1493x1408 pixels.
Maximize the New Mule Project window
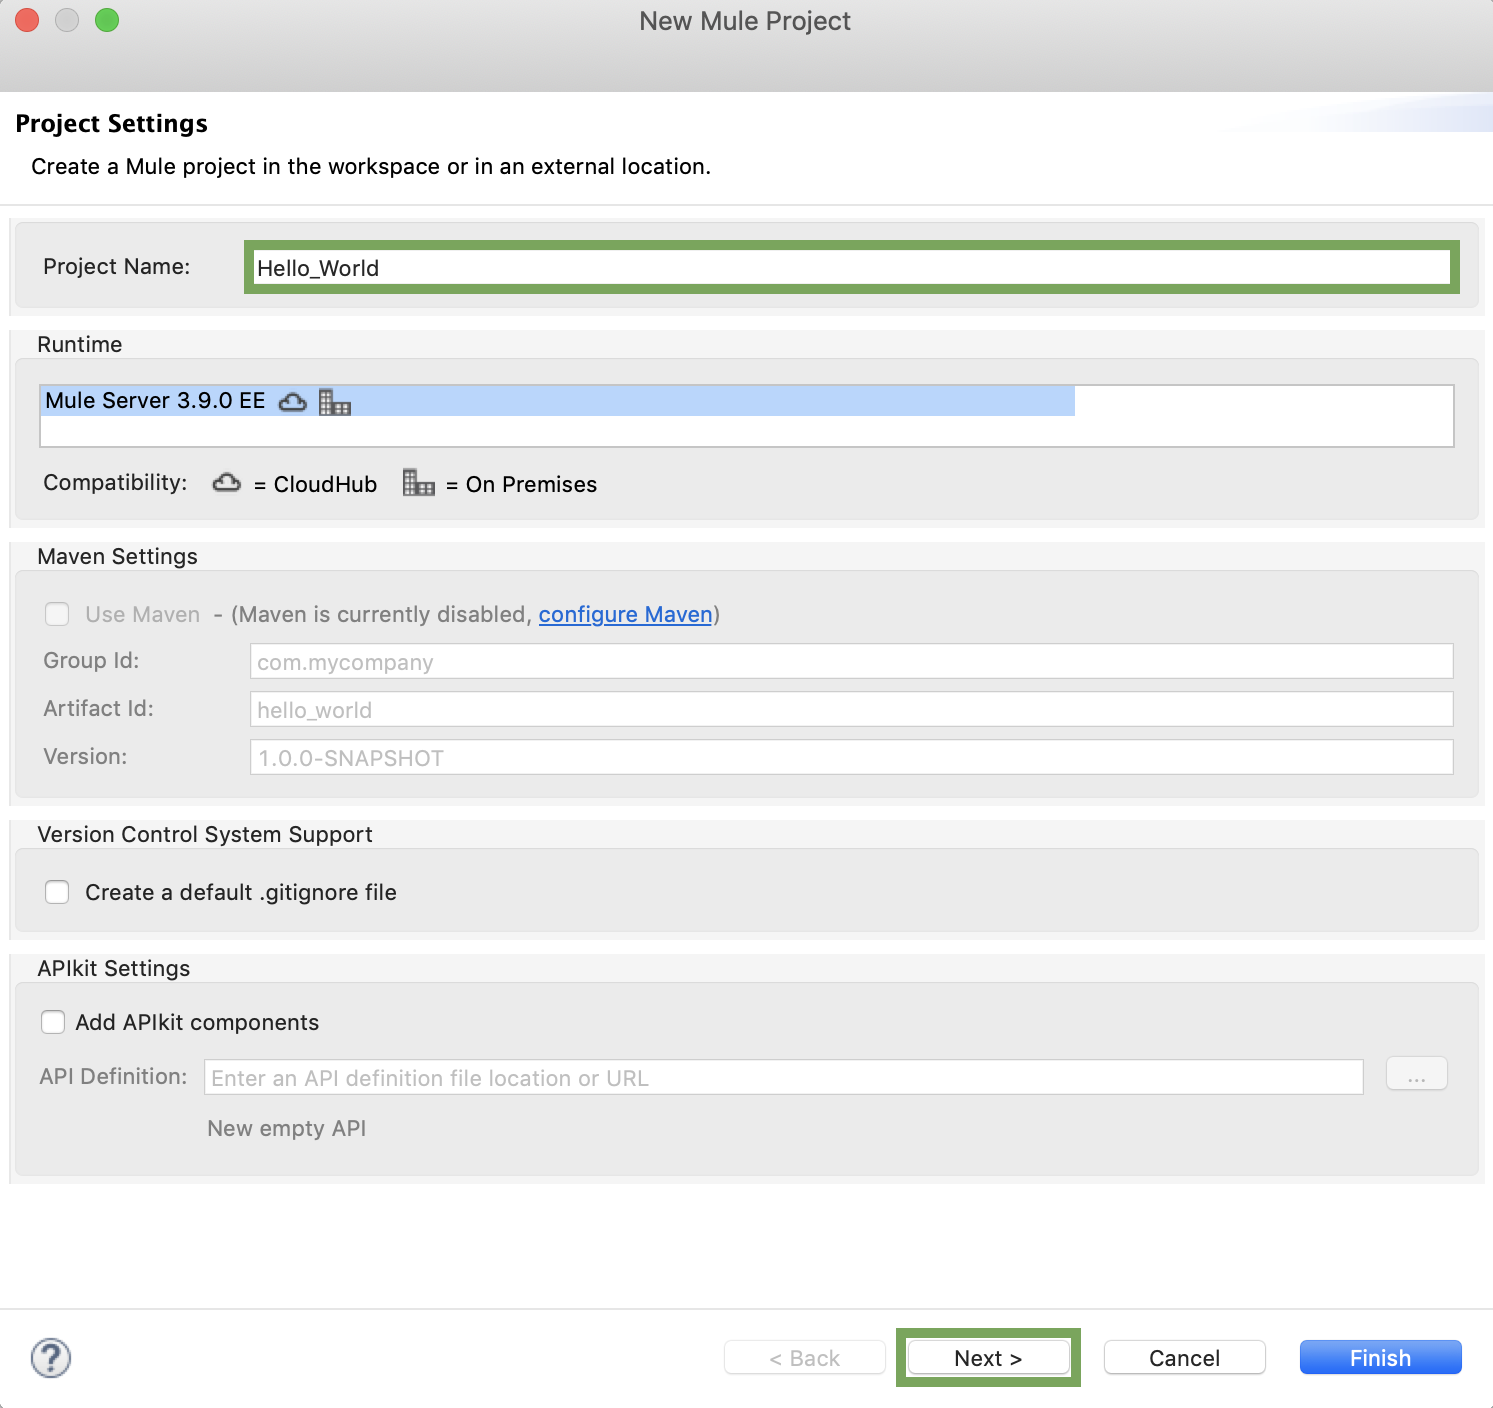pyautogui.click(x=107, y=20)
